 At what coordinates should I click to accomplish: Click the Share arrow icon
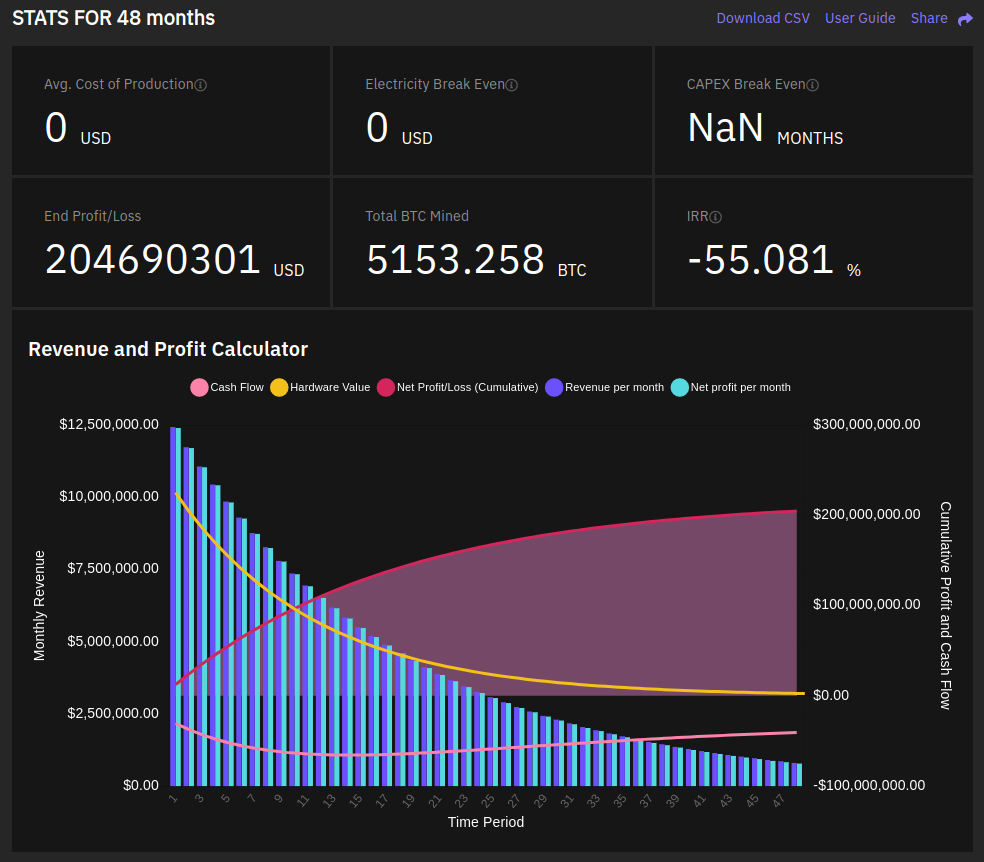pos(965,19)
